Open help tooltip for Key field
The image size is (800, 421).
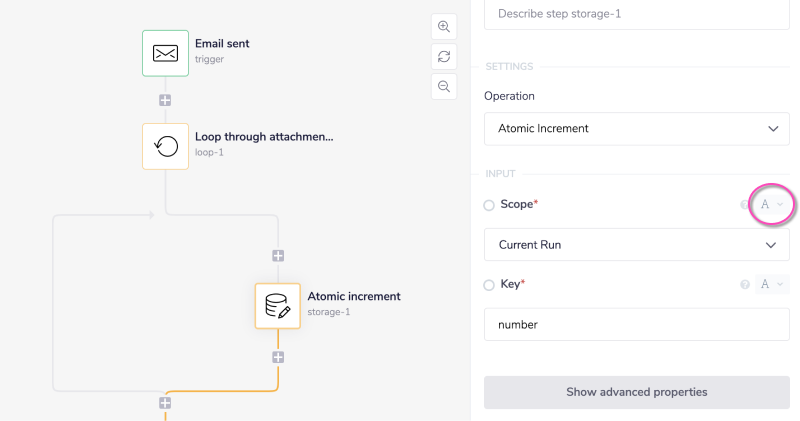point(744,285)
